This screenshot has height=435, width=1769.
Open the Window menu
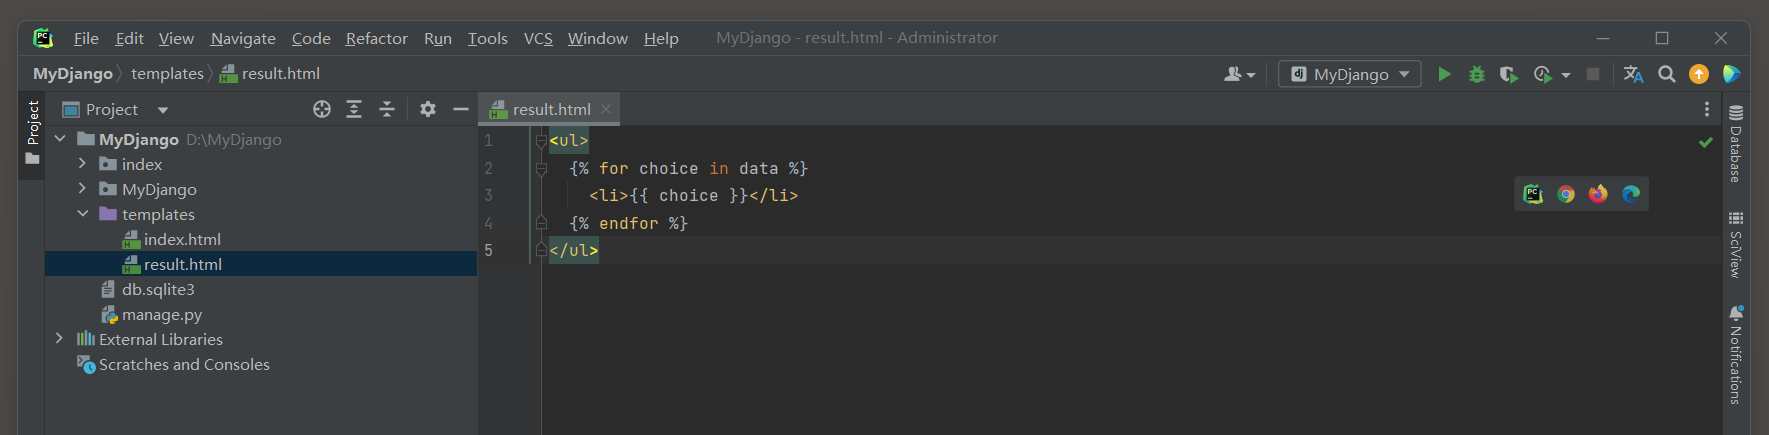[x=598, y=38]
